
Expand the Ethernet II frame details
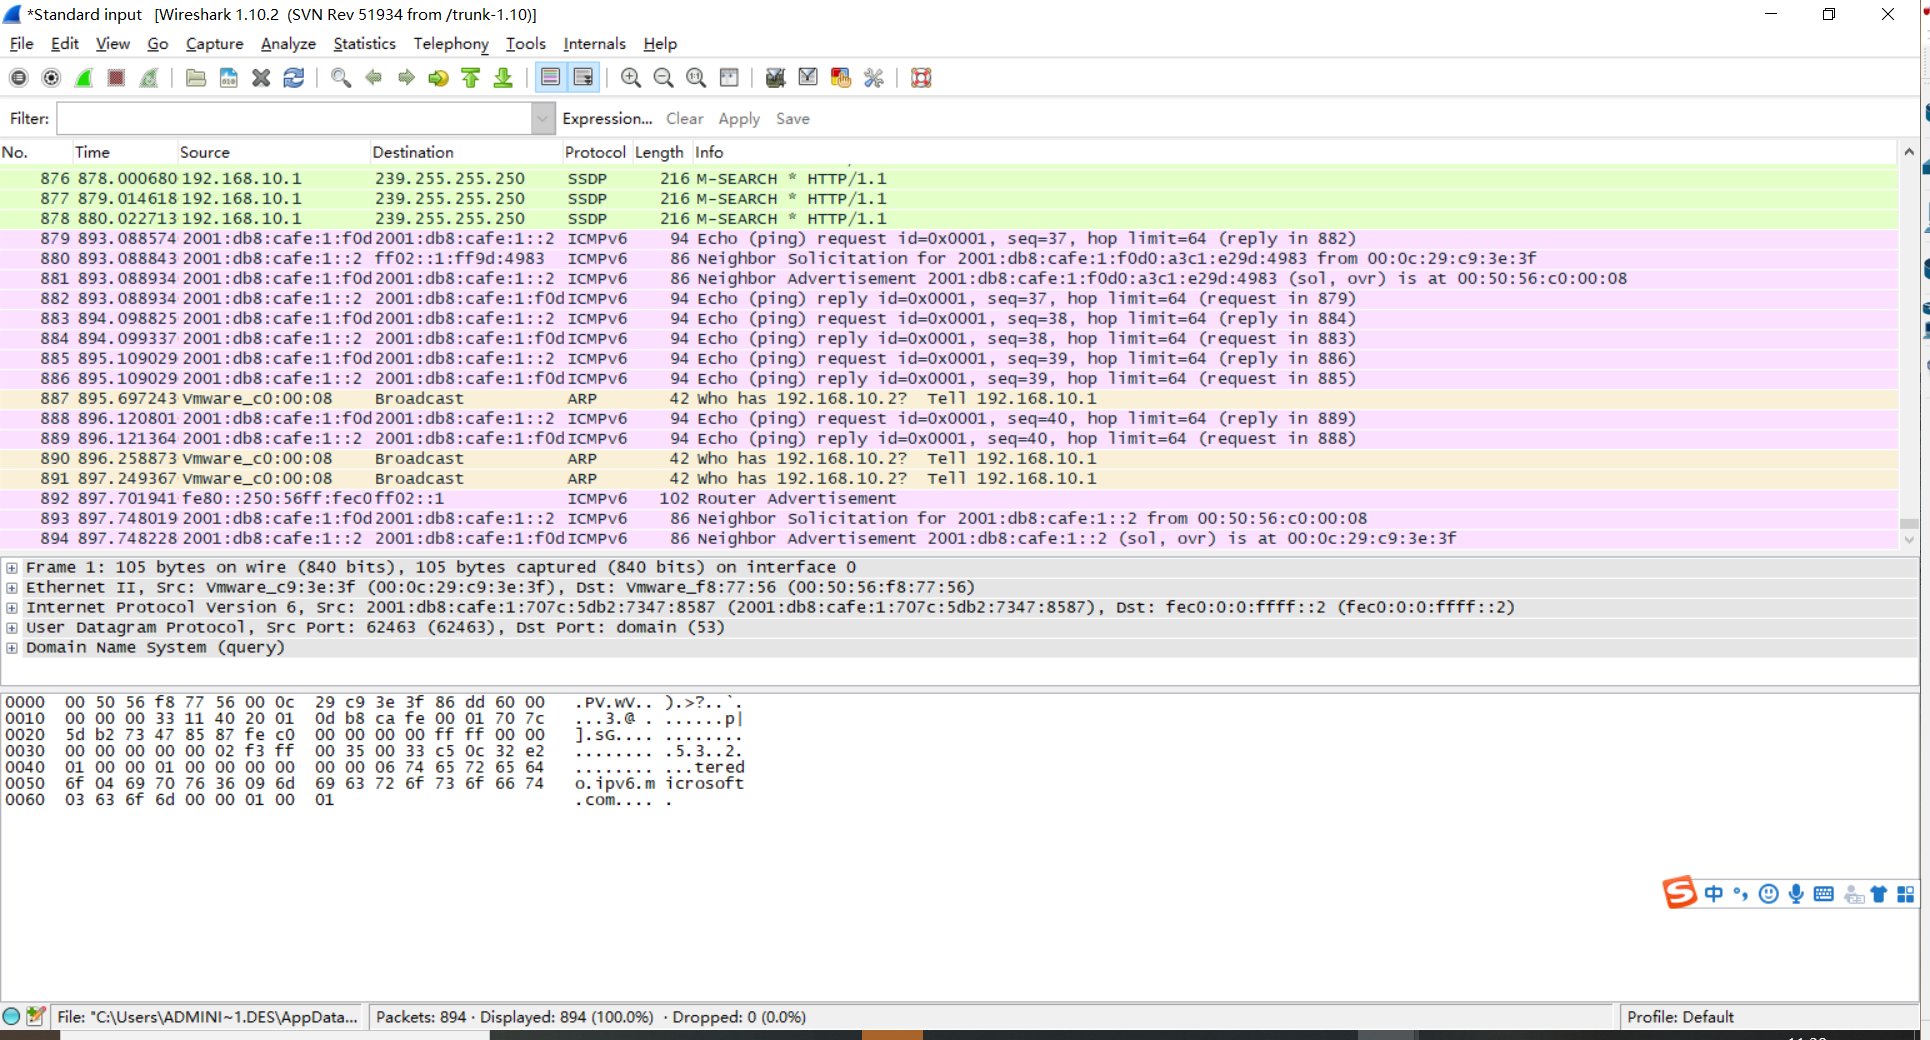11,587
